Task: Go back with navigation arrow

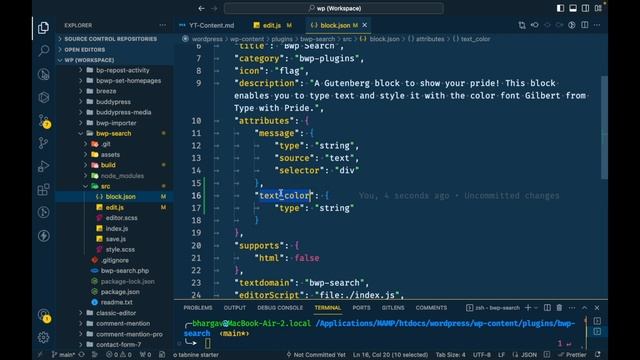Action: [201, 8]
